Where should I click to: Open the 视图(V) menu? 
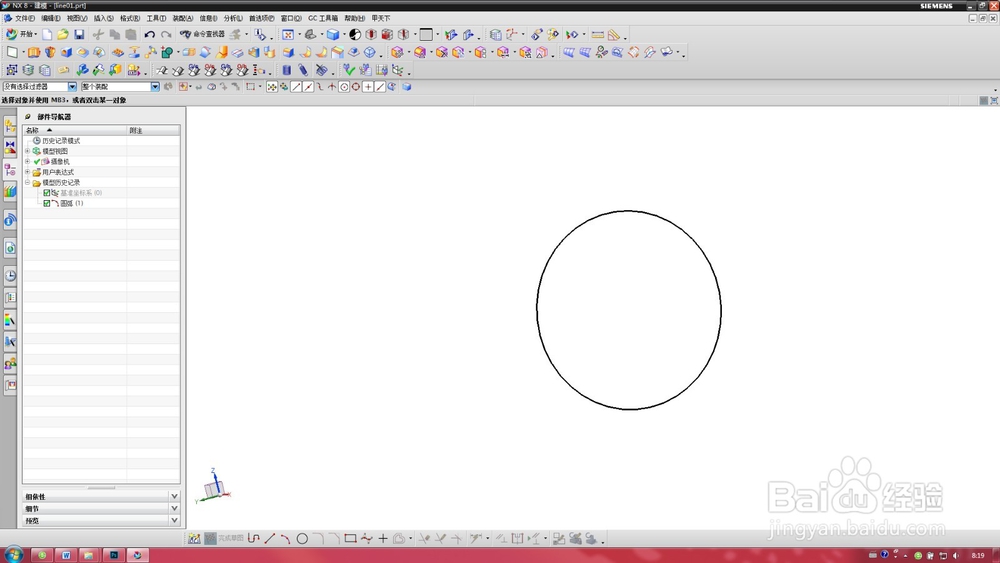tap(77, 18)
